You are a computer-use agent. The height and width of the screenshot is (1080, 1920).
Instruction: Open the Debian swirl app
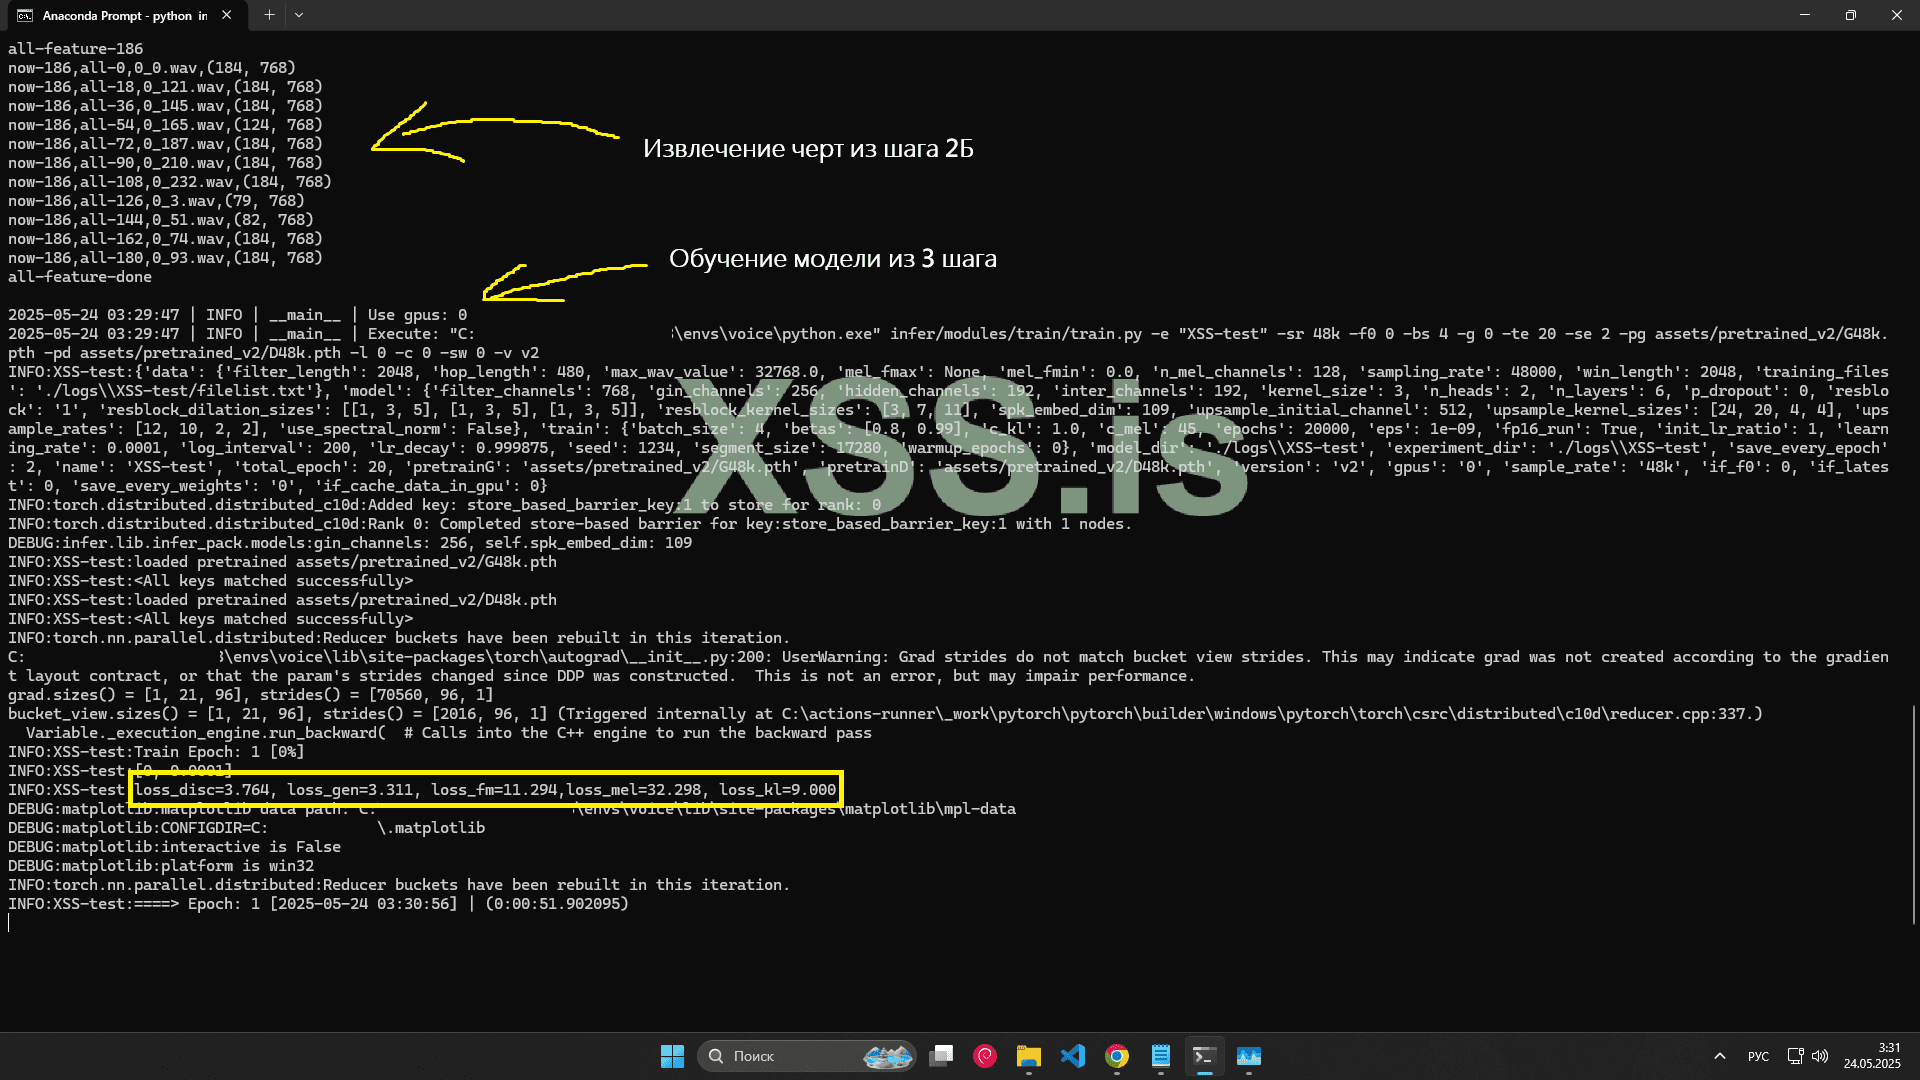pos(985,1056)
